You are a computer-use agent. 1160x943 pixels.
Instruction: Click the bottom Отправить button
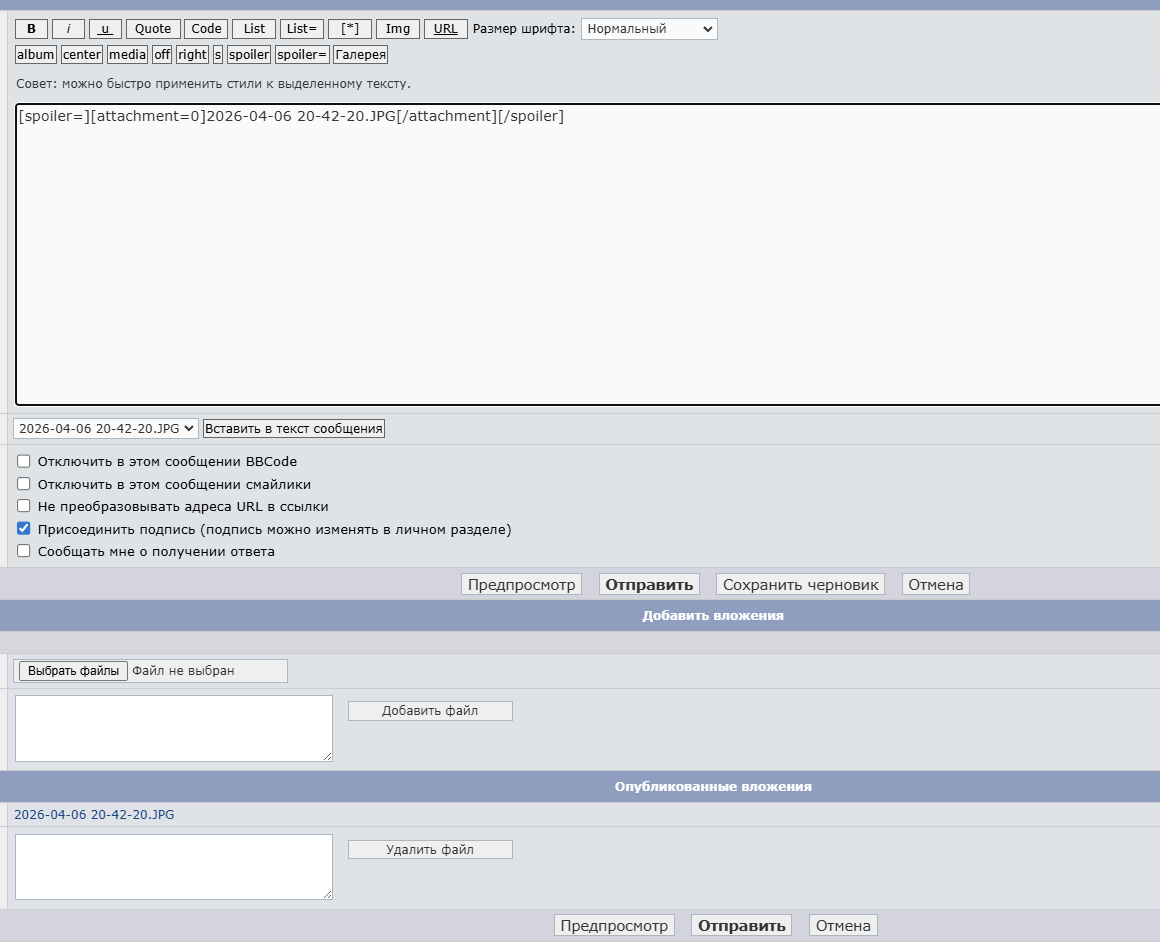point(741,925)
